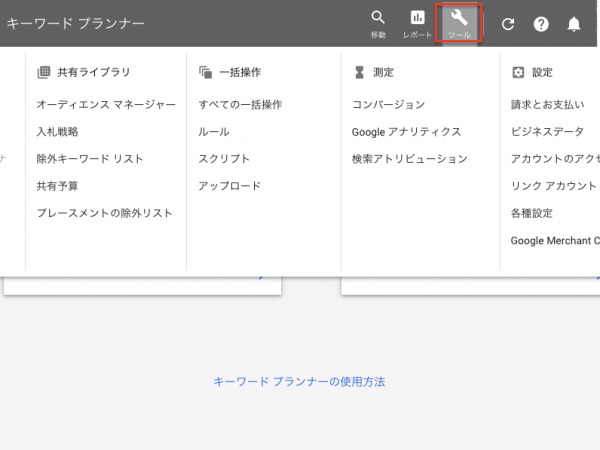
Task: Open Google Merchant Center entry
Action: click(555, 241)
